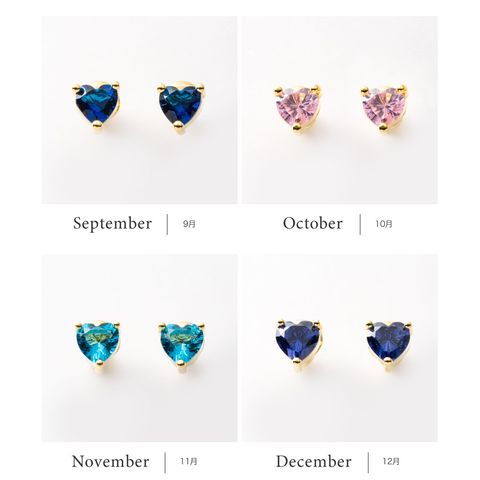480x480 pixels.
Task: Pick the right violet-blue December heart earring
Action: point(389,342)
